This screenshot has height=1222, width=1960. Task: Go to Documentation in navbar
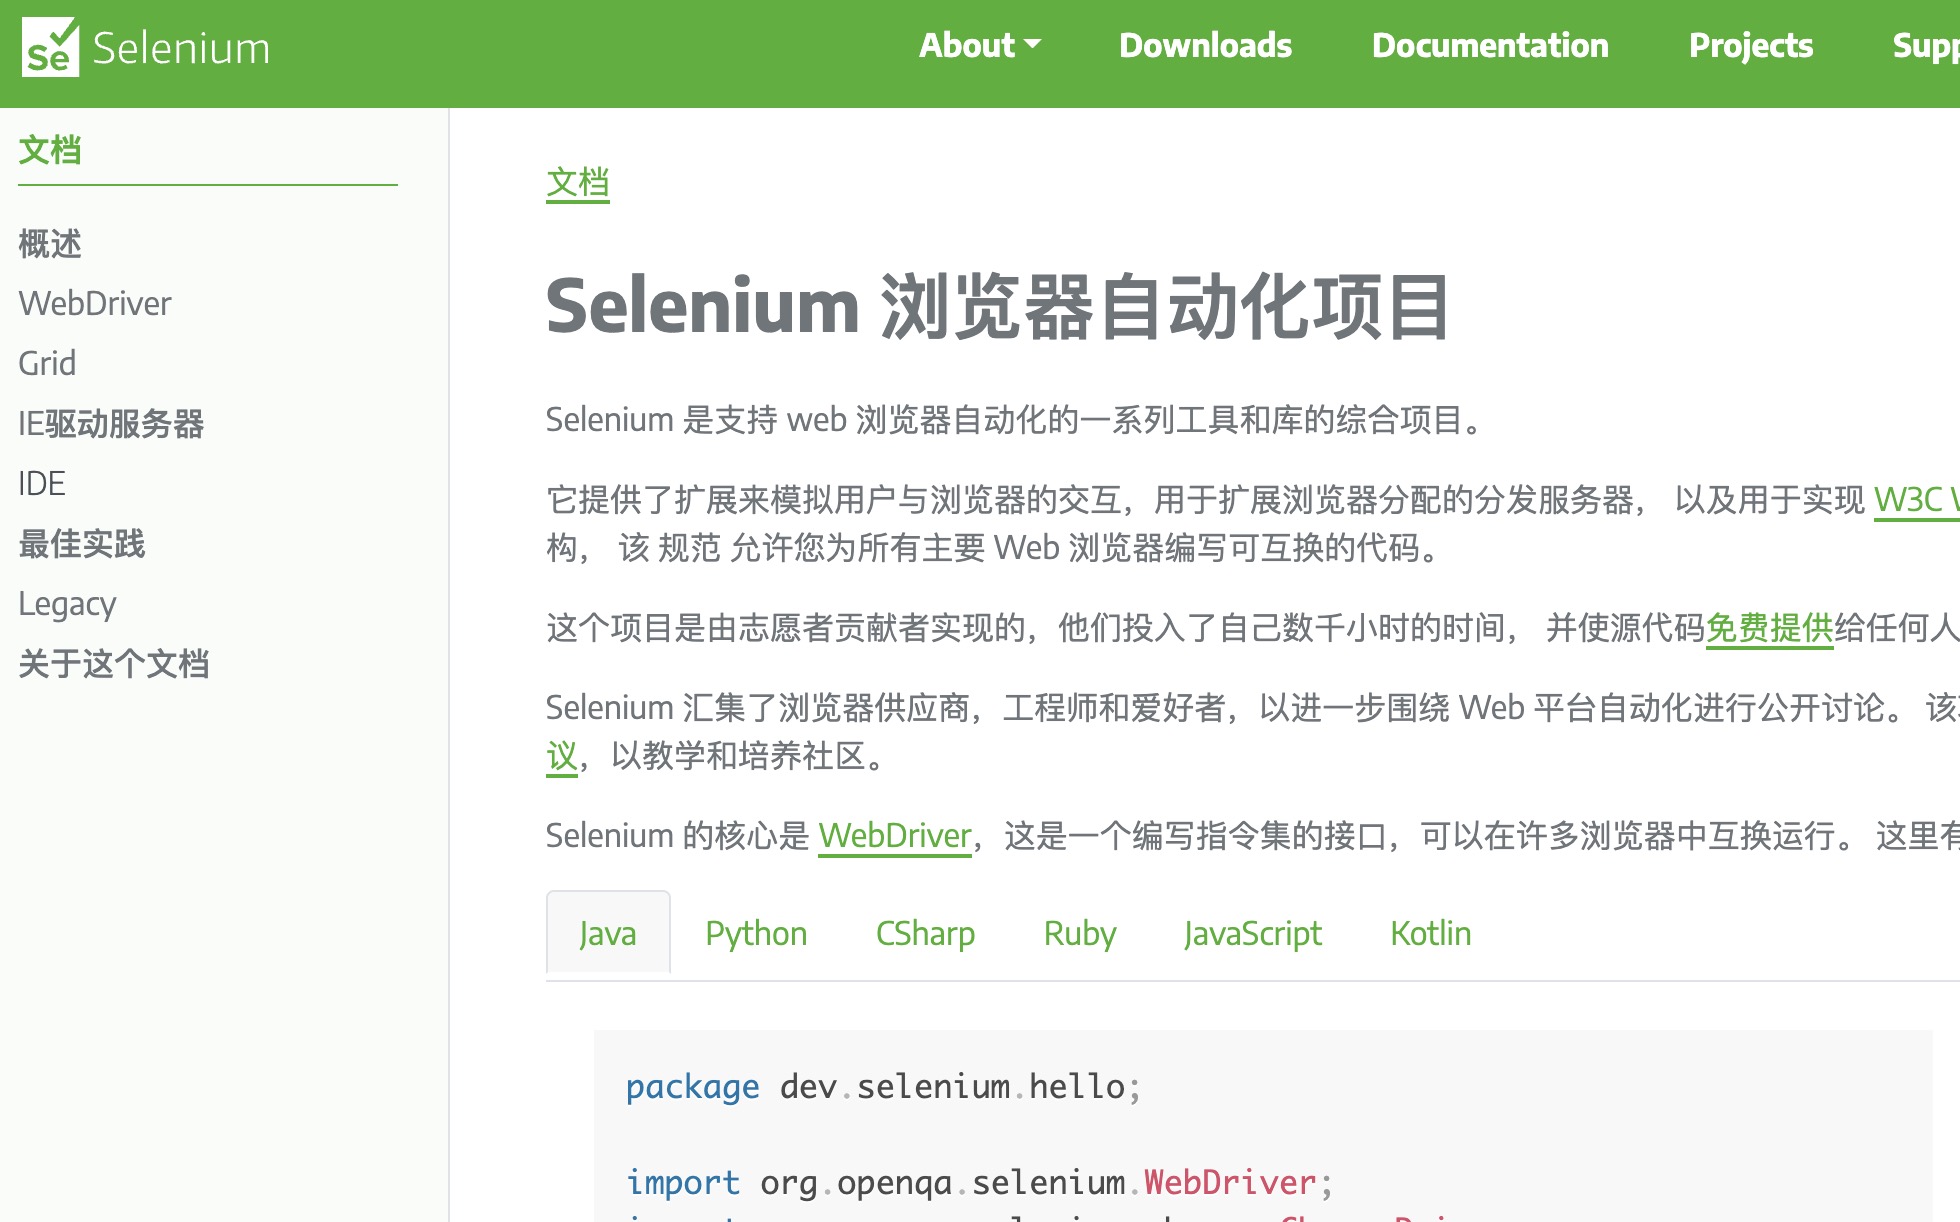1490,46
